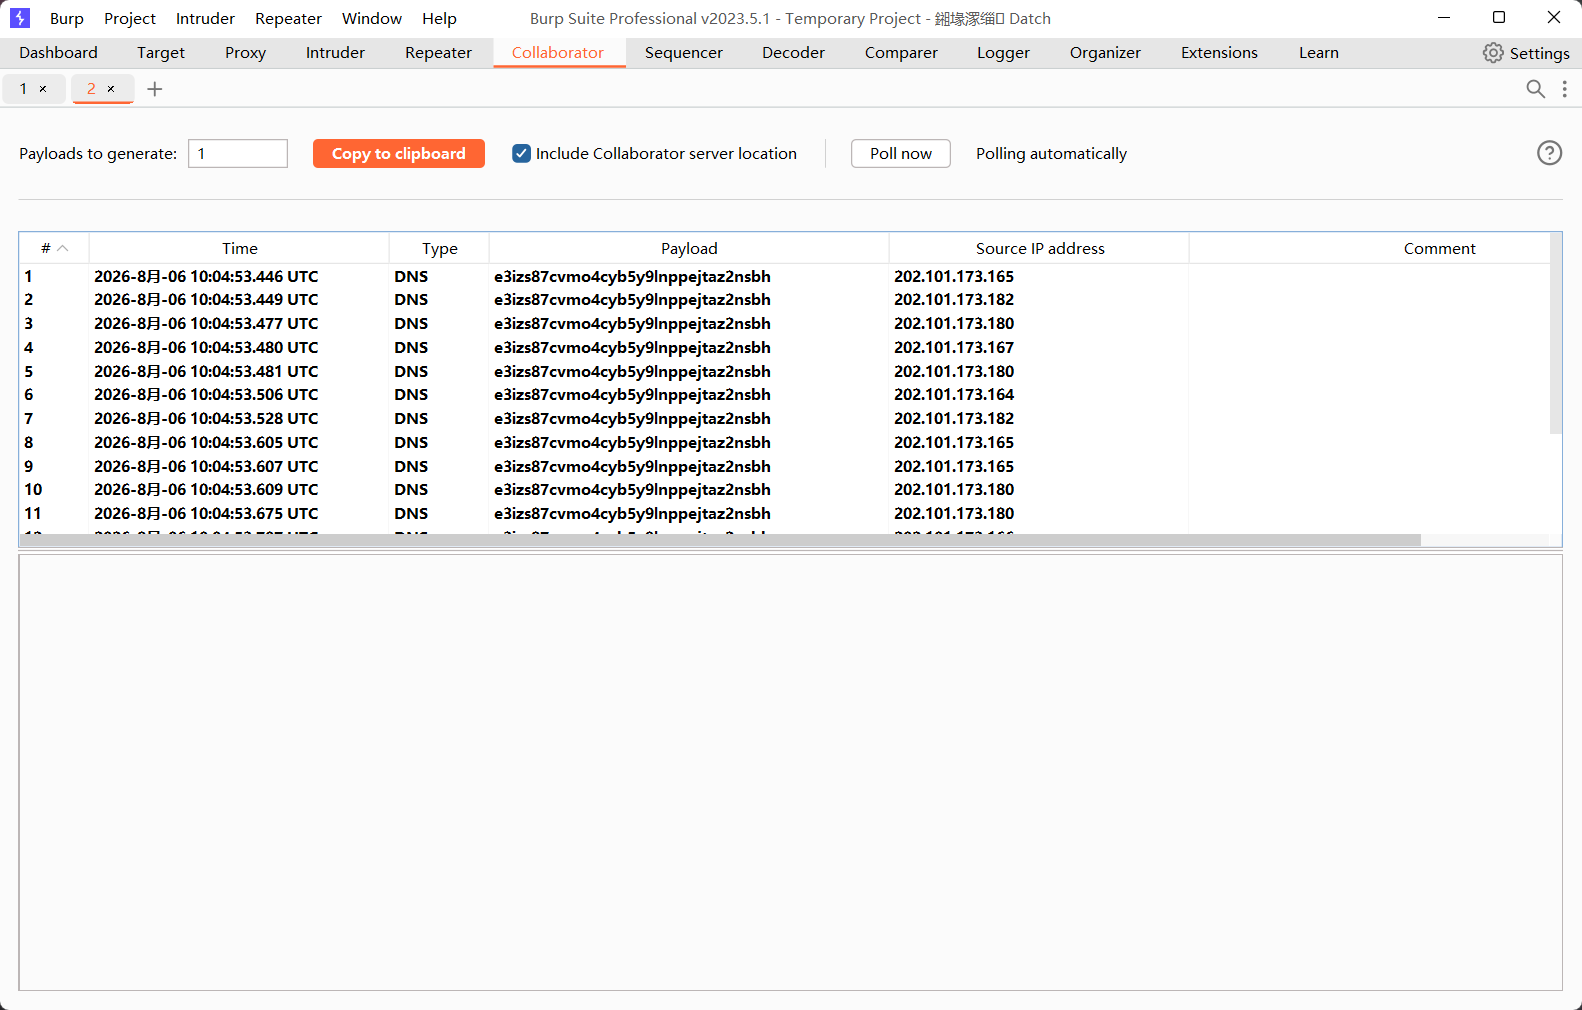
Task: Switch to the Comparer tab
Action: [901, 53]
